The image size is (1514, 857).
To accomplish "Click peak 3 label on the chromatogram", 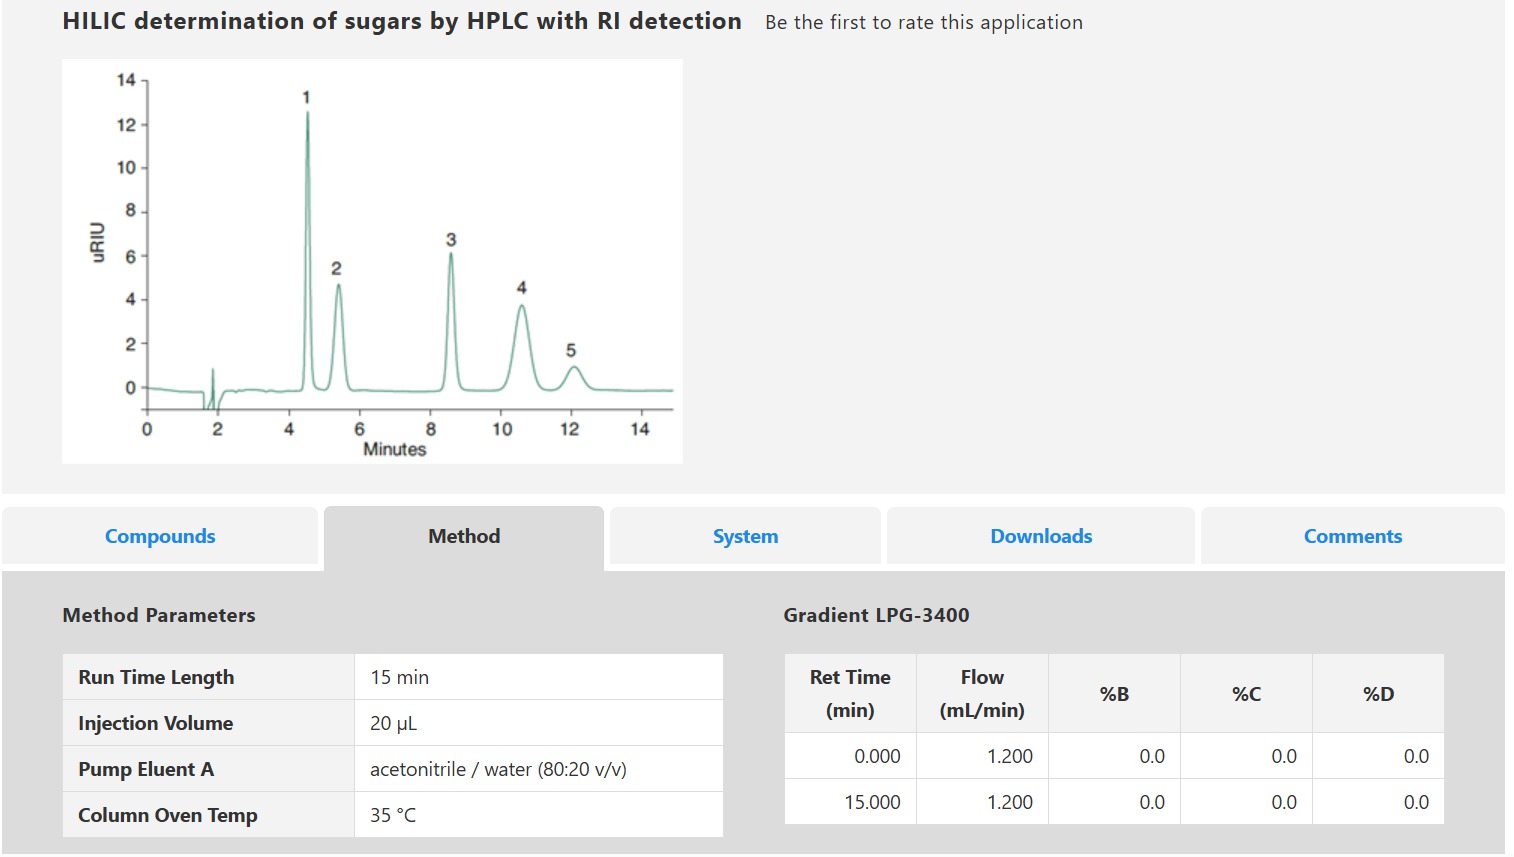I will point(451,240).
